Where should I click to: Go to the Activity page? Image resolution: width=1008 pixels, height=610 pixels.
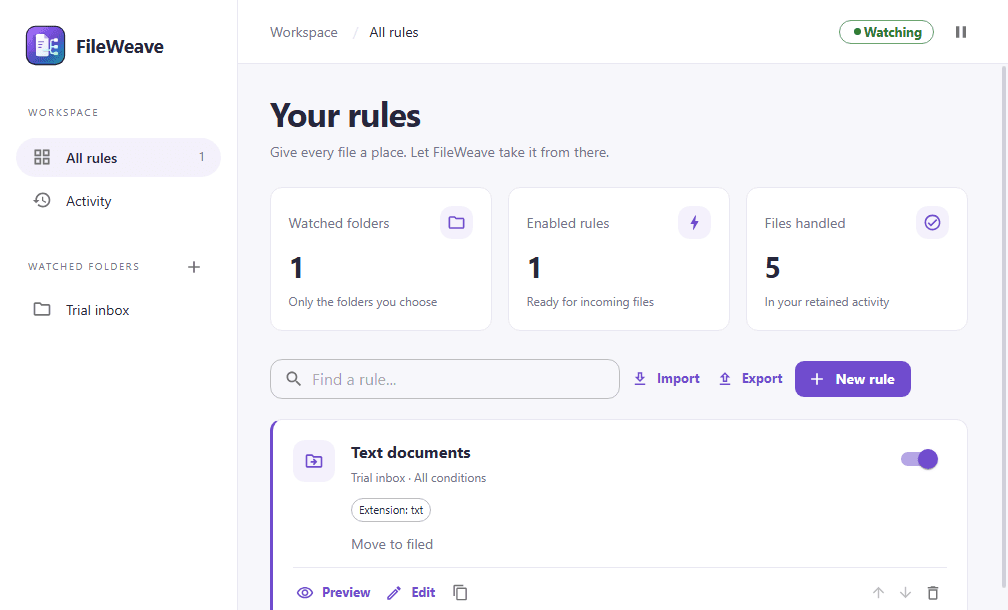point(118,201)
